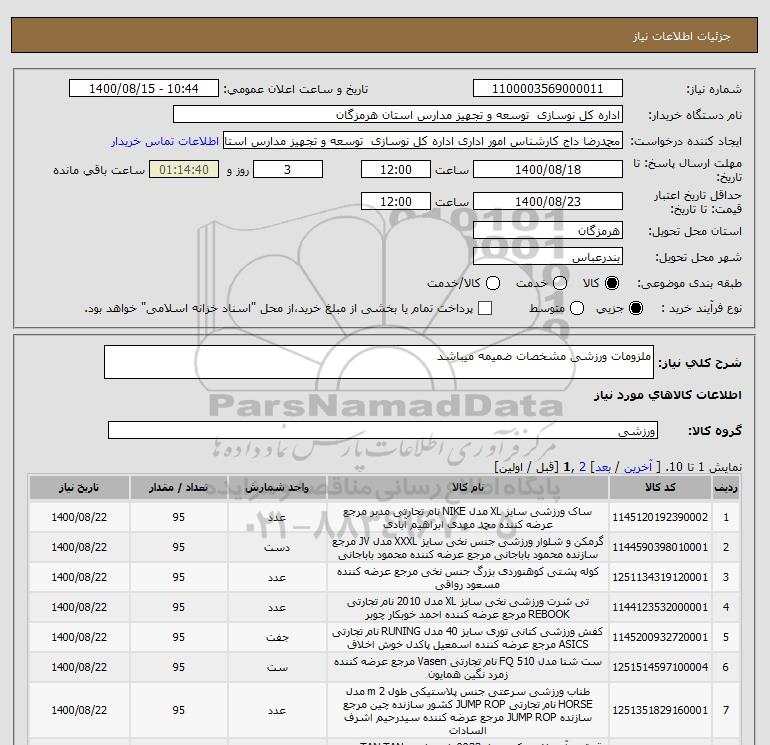Click item code 1251351829160001

pos(660,711)
